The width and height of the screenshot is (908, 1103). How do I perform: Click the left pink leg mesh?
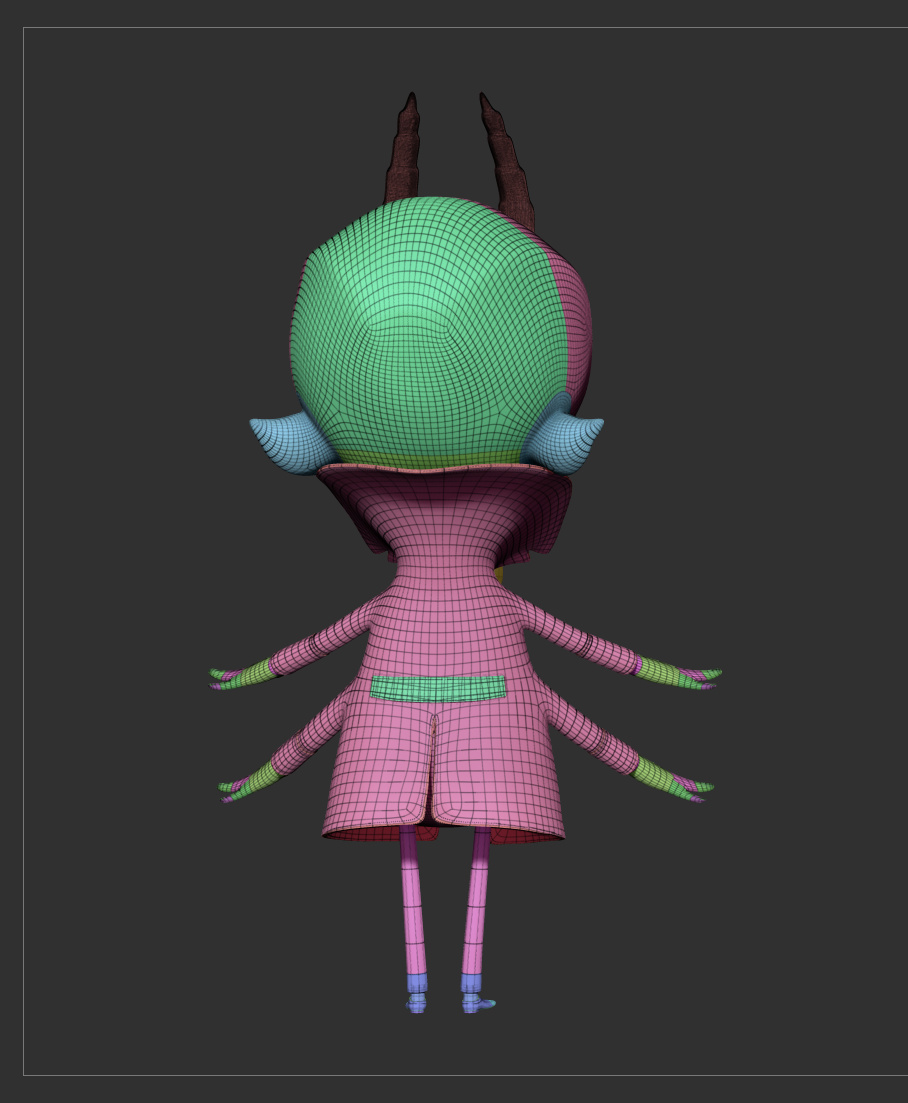coord(413,900)
